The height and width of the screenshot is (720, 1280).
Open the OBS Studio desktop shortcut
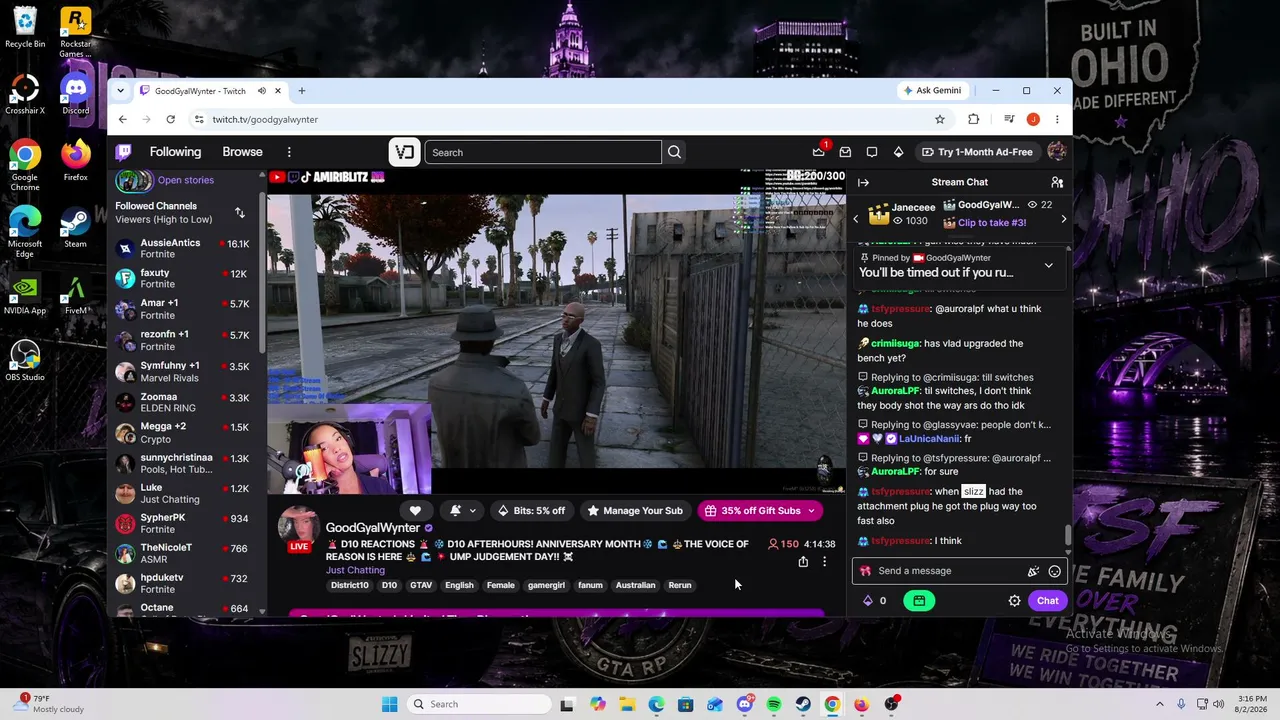tap(25, 360)
